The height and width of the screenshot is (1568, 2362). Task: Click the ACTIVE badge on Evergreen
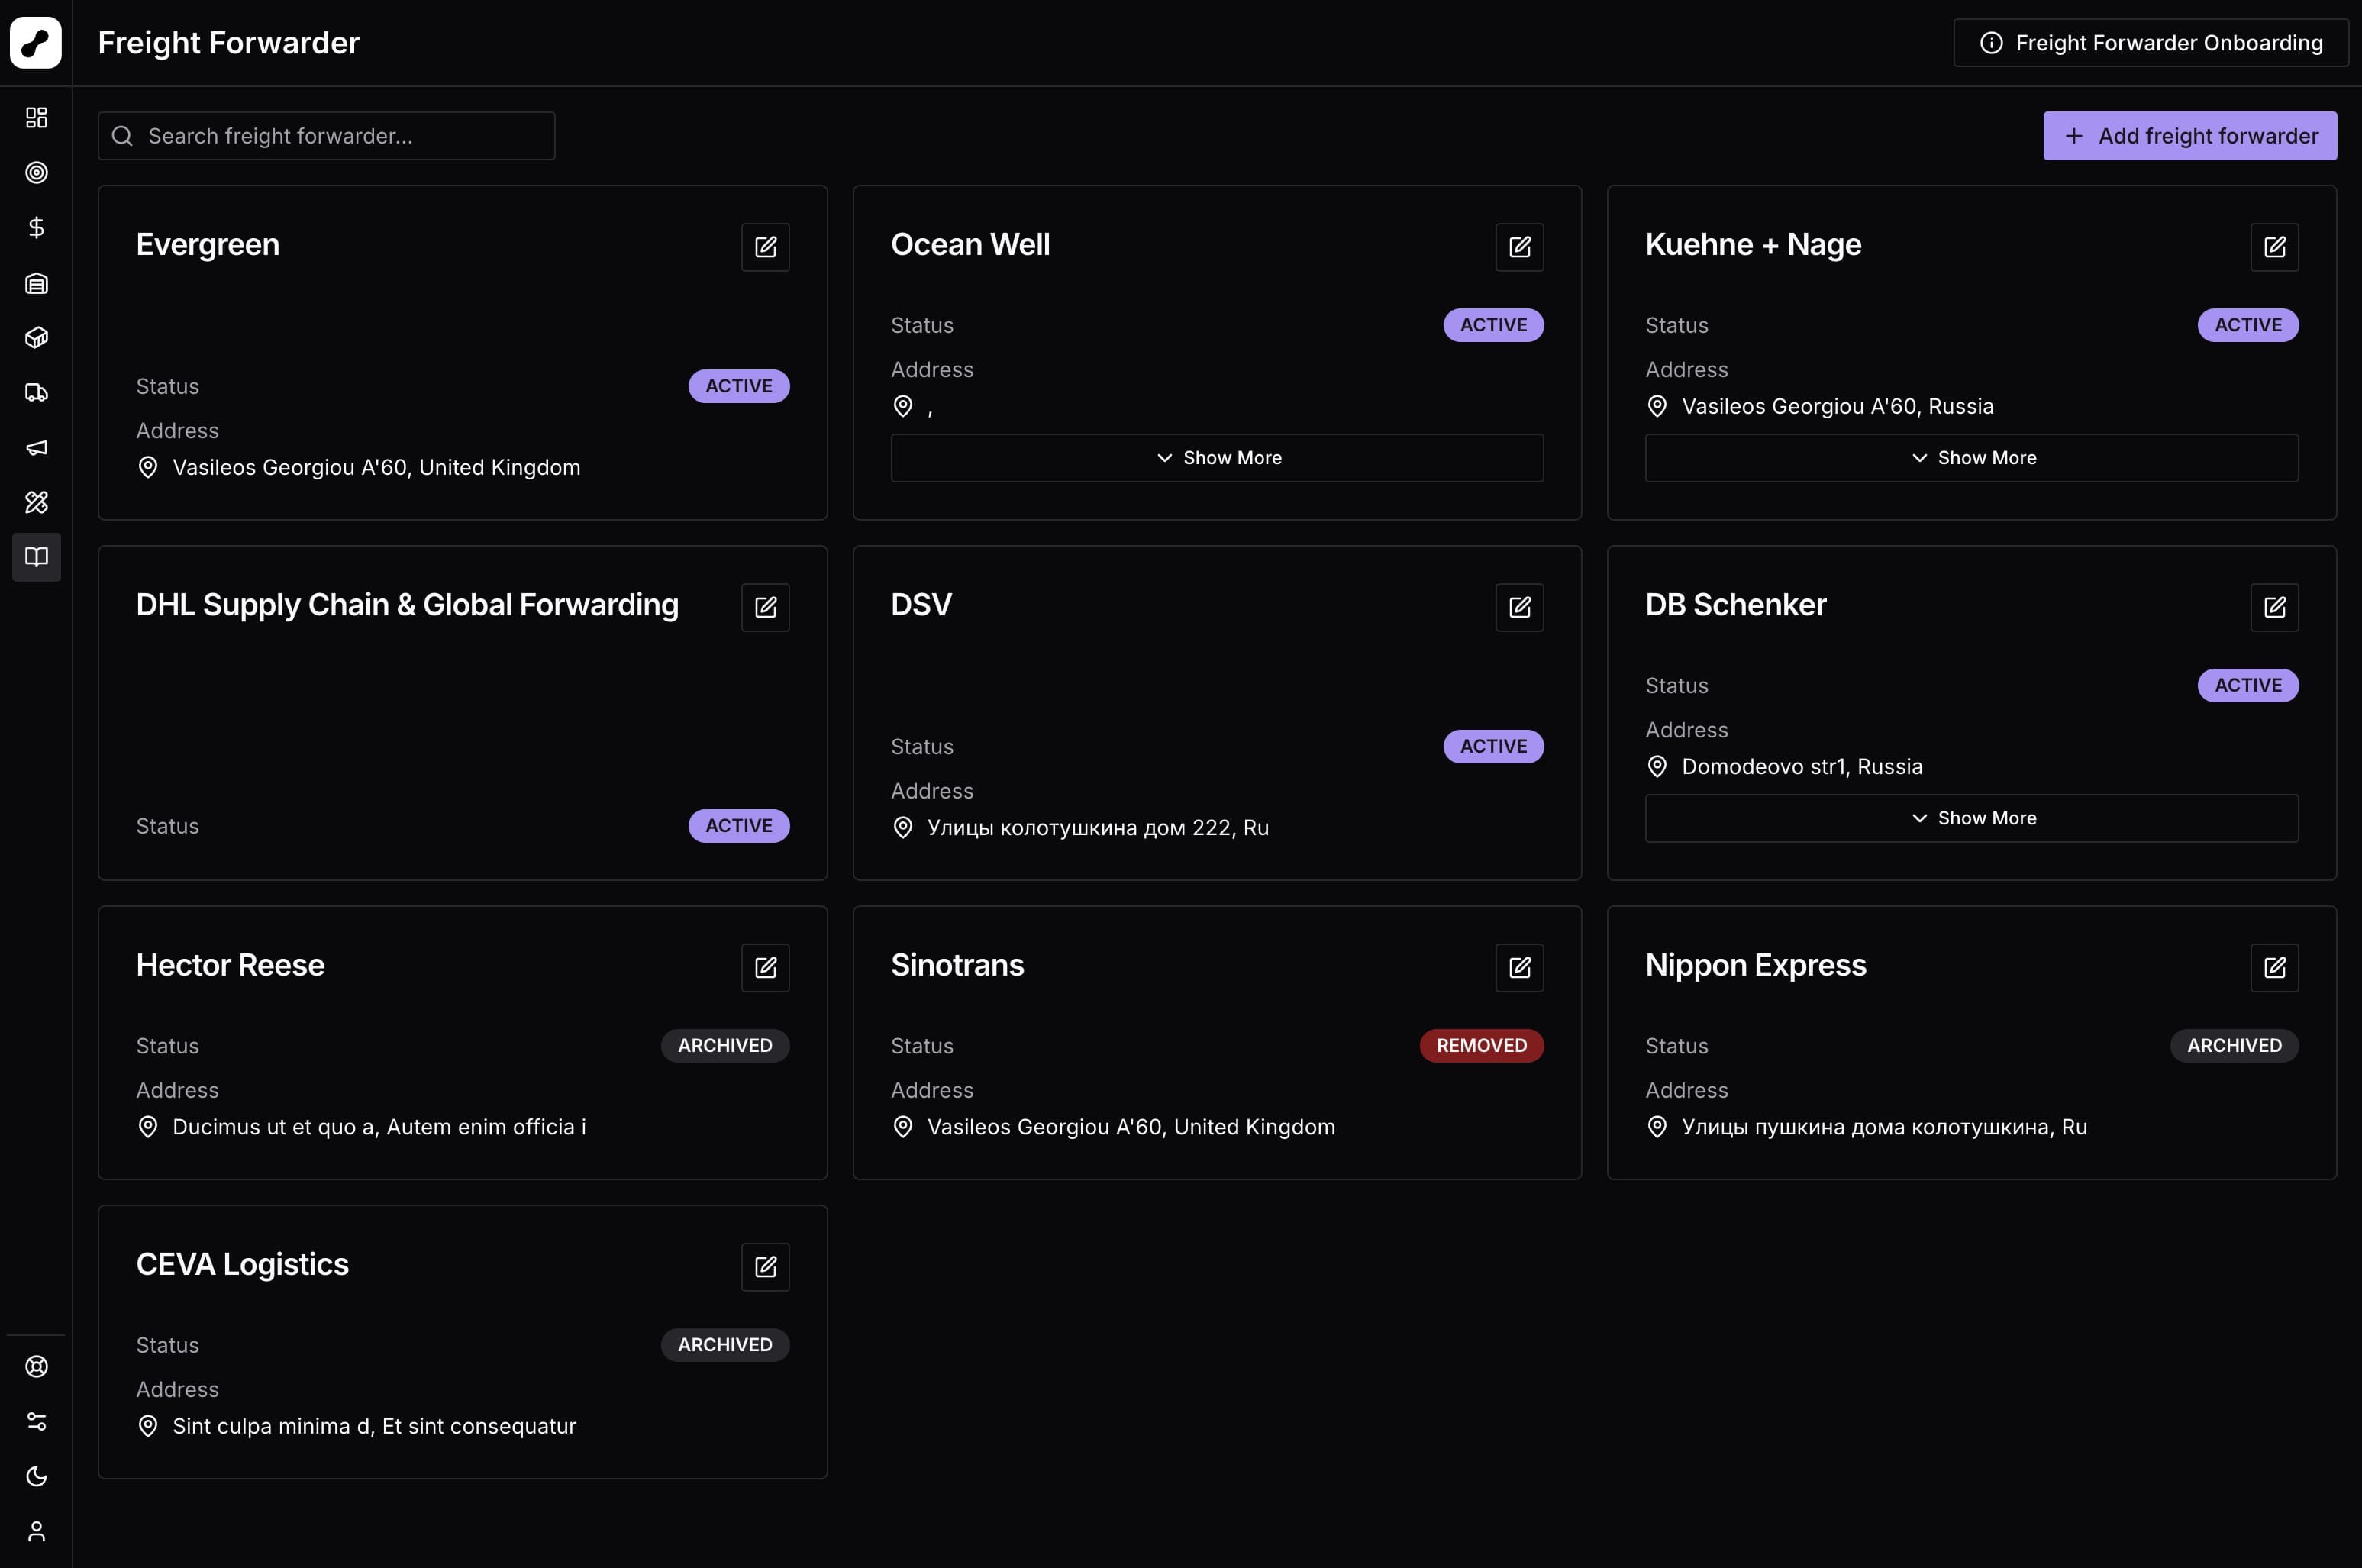point(739,386)
